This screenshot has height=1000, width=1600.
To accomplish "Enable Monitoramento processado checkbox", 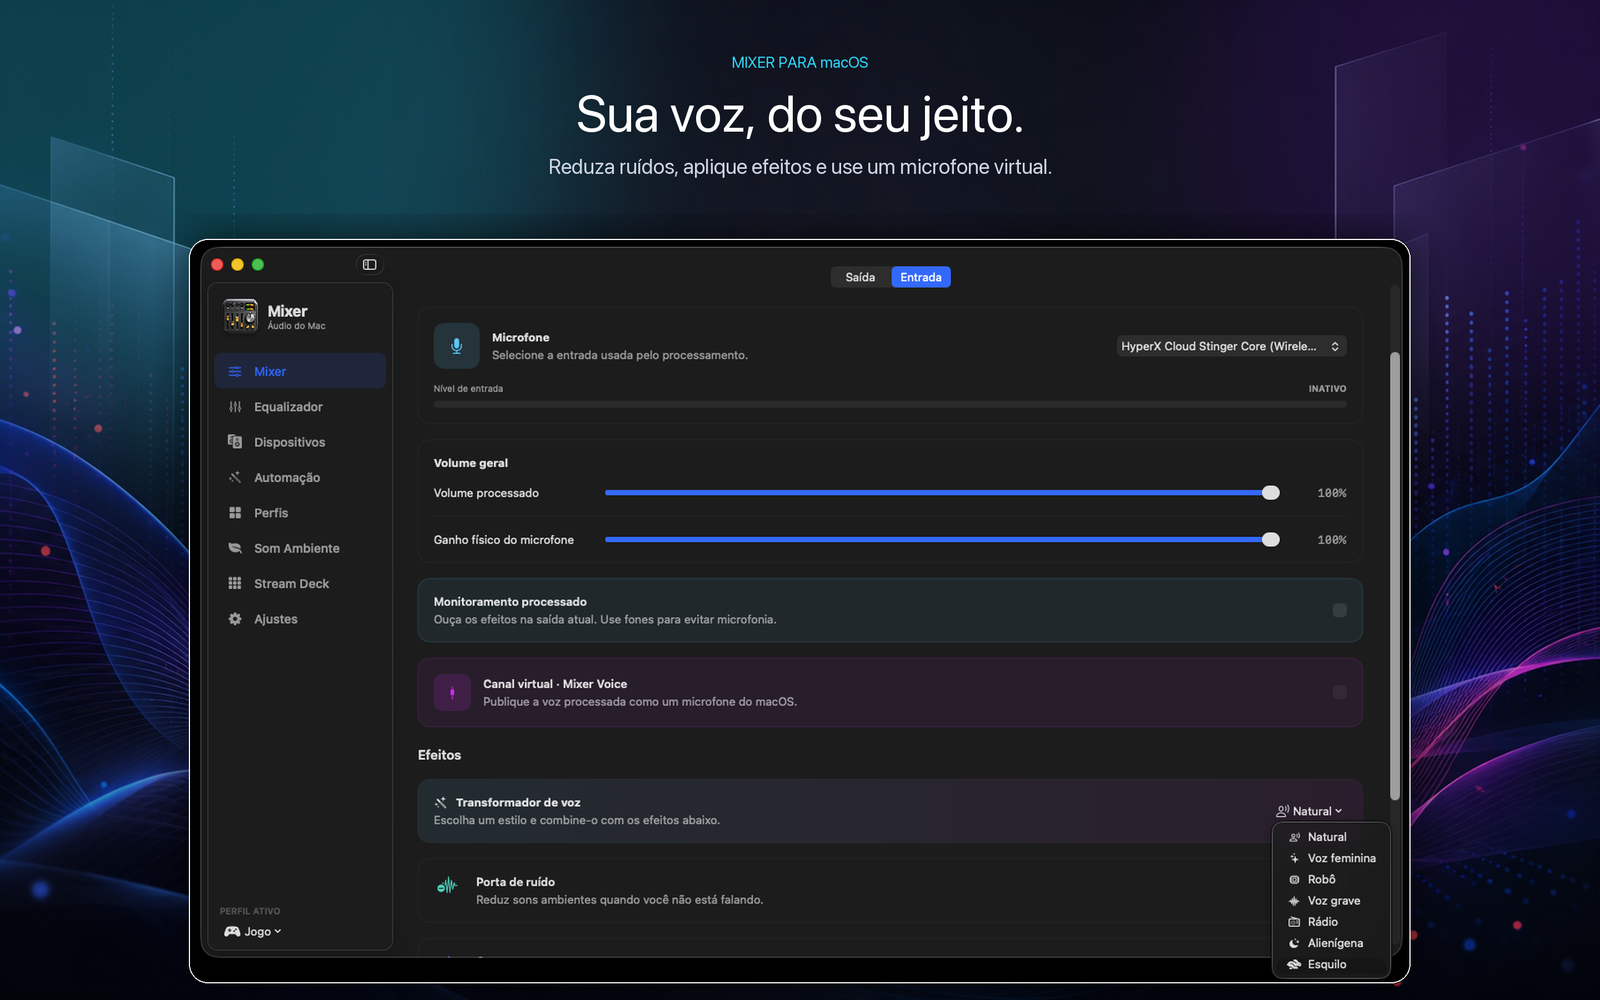I will click(1340, 611).
